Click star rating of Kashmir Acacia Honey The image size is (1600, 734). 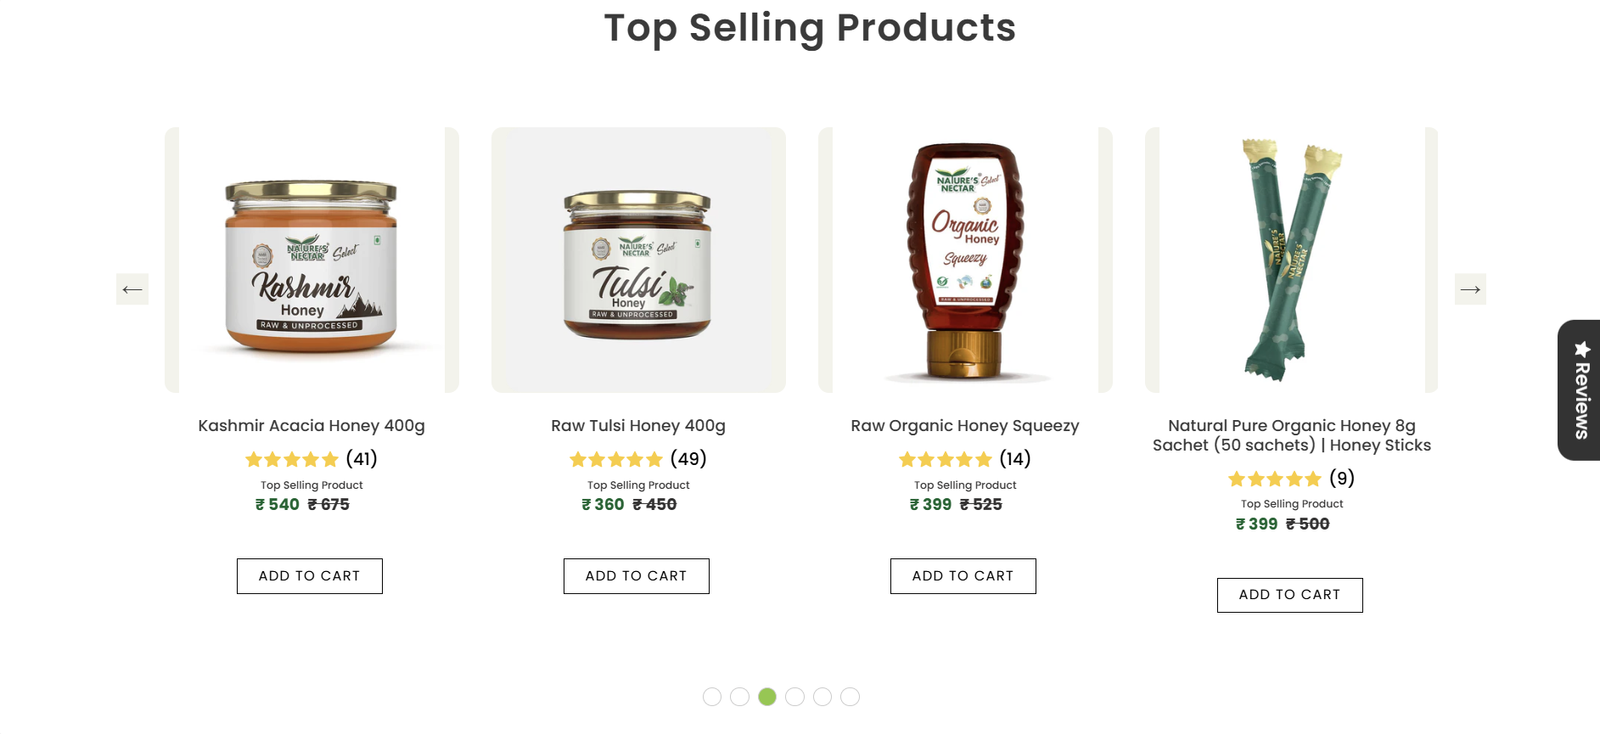tap(292, 459)
